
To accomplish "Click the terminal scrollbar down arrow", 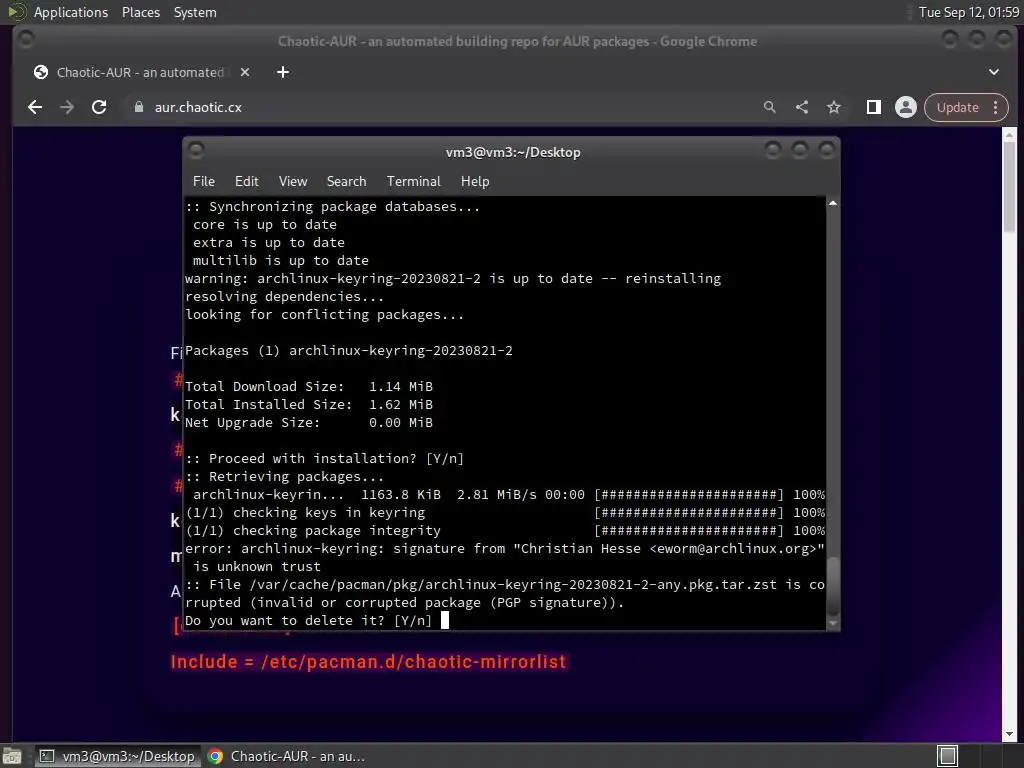I will [x=833, y=623].
